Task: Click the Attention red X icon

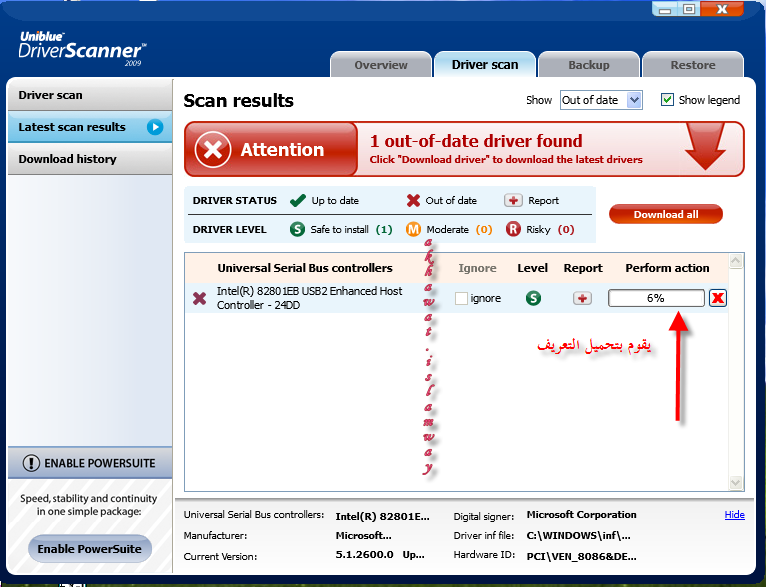Action: [x=213, y=149]
